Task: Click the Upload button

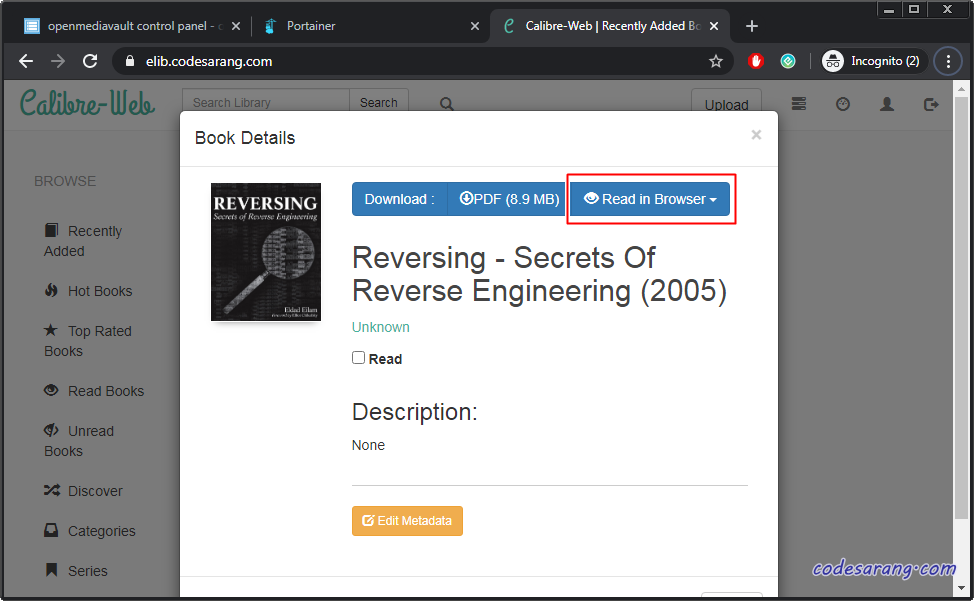Action: [x=726, y=104]
